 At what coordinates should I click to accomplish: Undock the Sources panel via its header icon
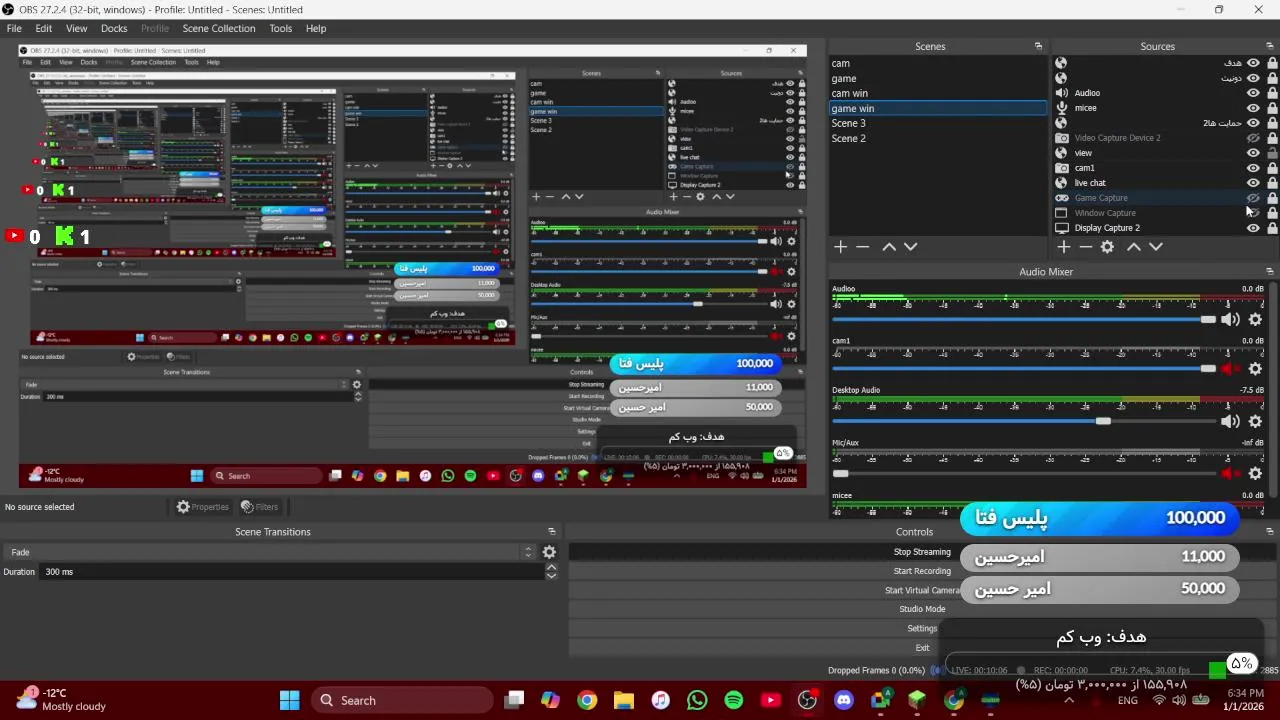pyautogui.click(x=1270, y=46)
